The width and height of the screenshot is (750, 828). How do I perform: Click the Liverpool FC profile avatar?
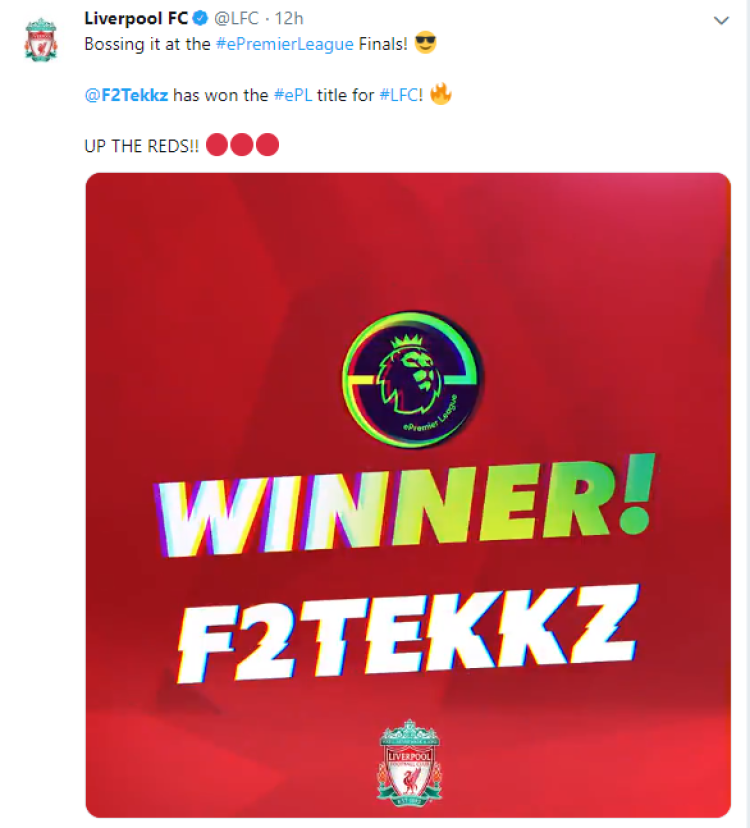click(41, 40)
